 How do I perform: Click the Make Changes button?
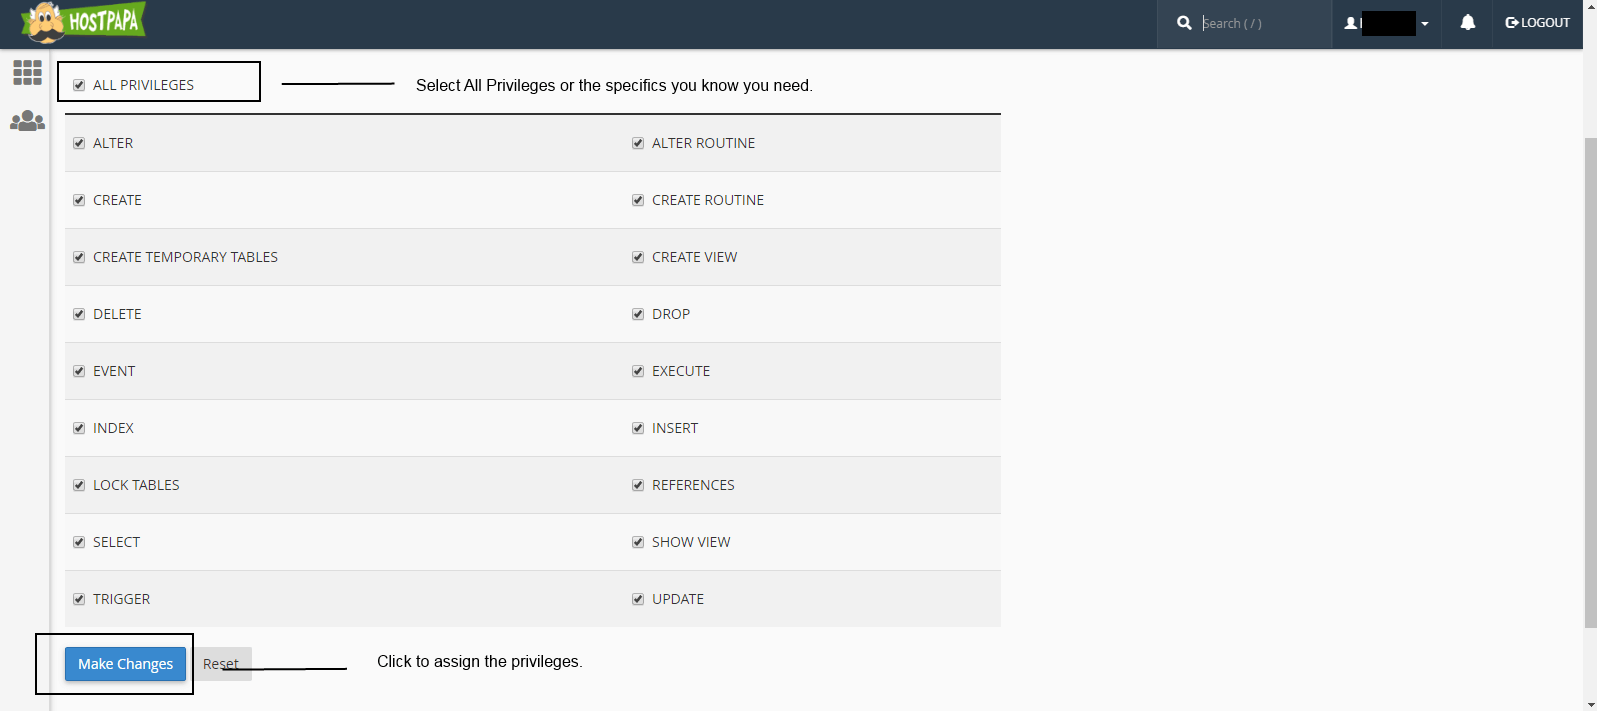coord(126,664)
